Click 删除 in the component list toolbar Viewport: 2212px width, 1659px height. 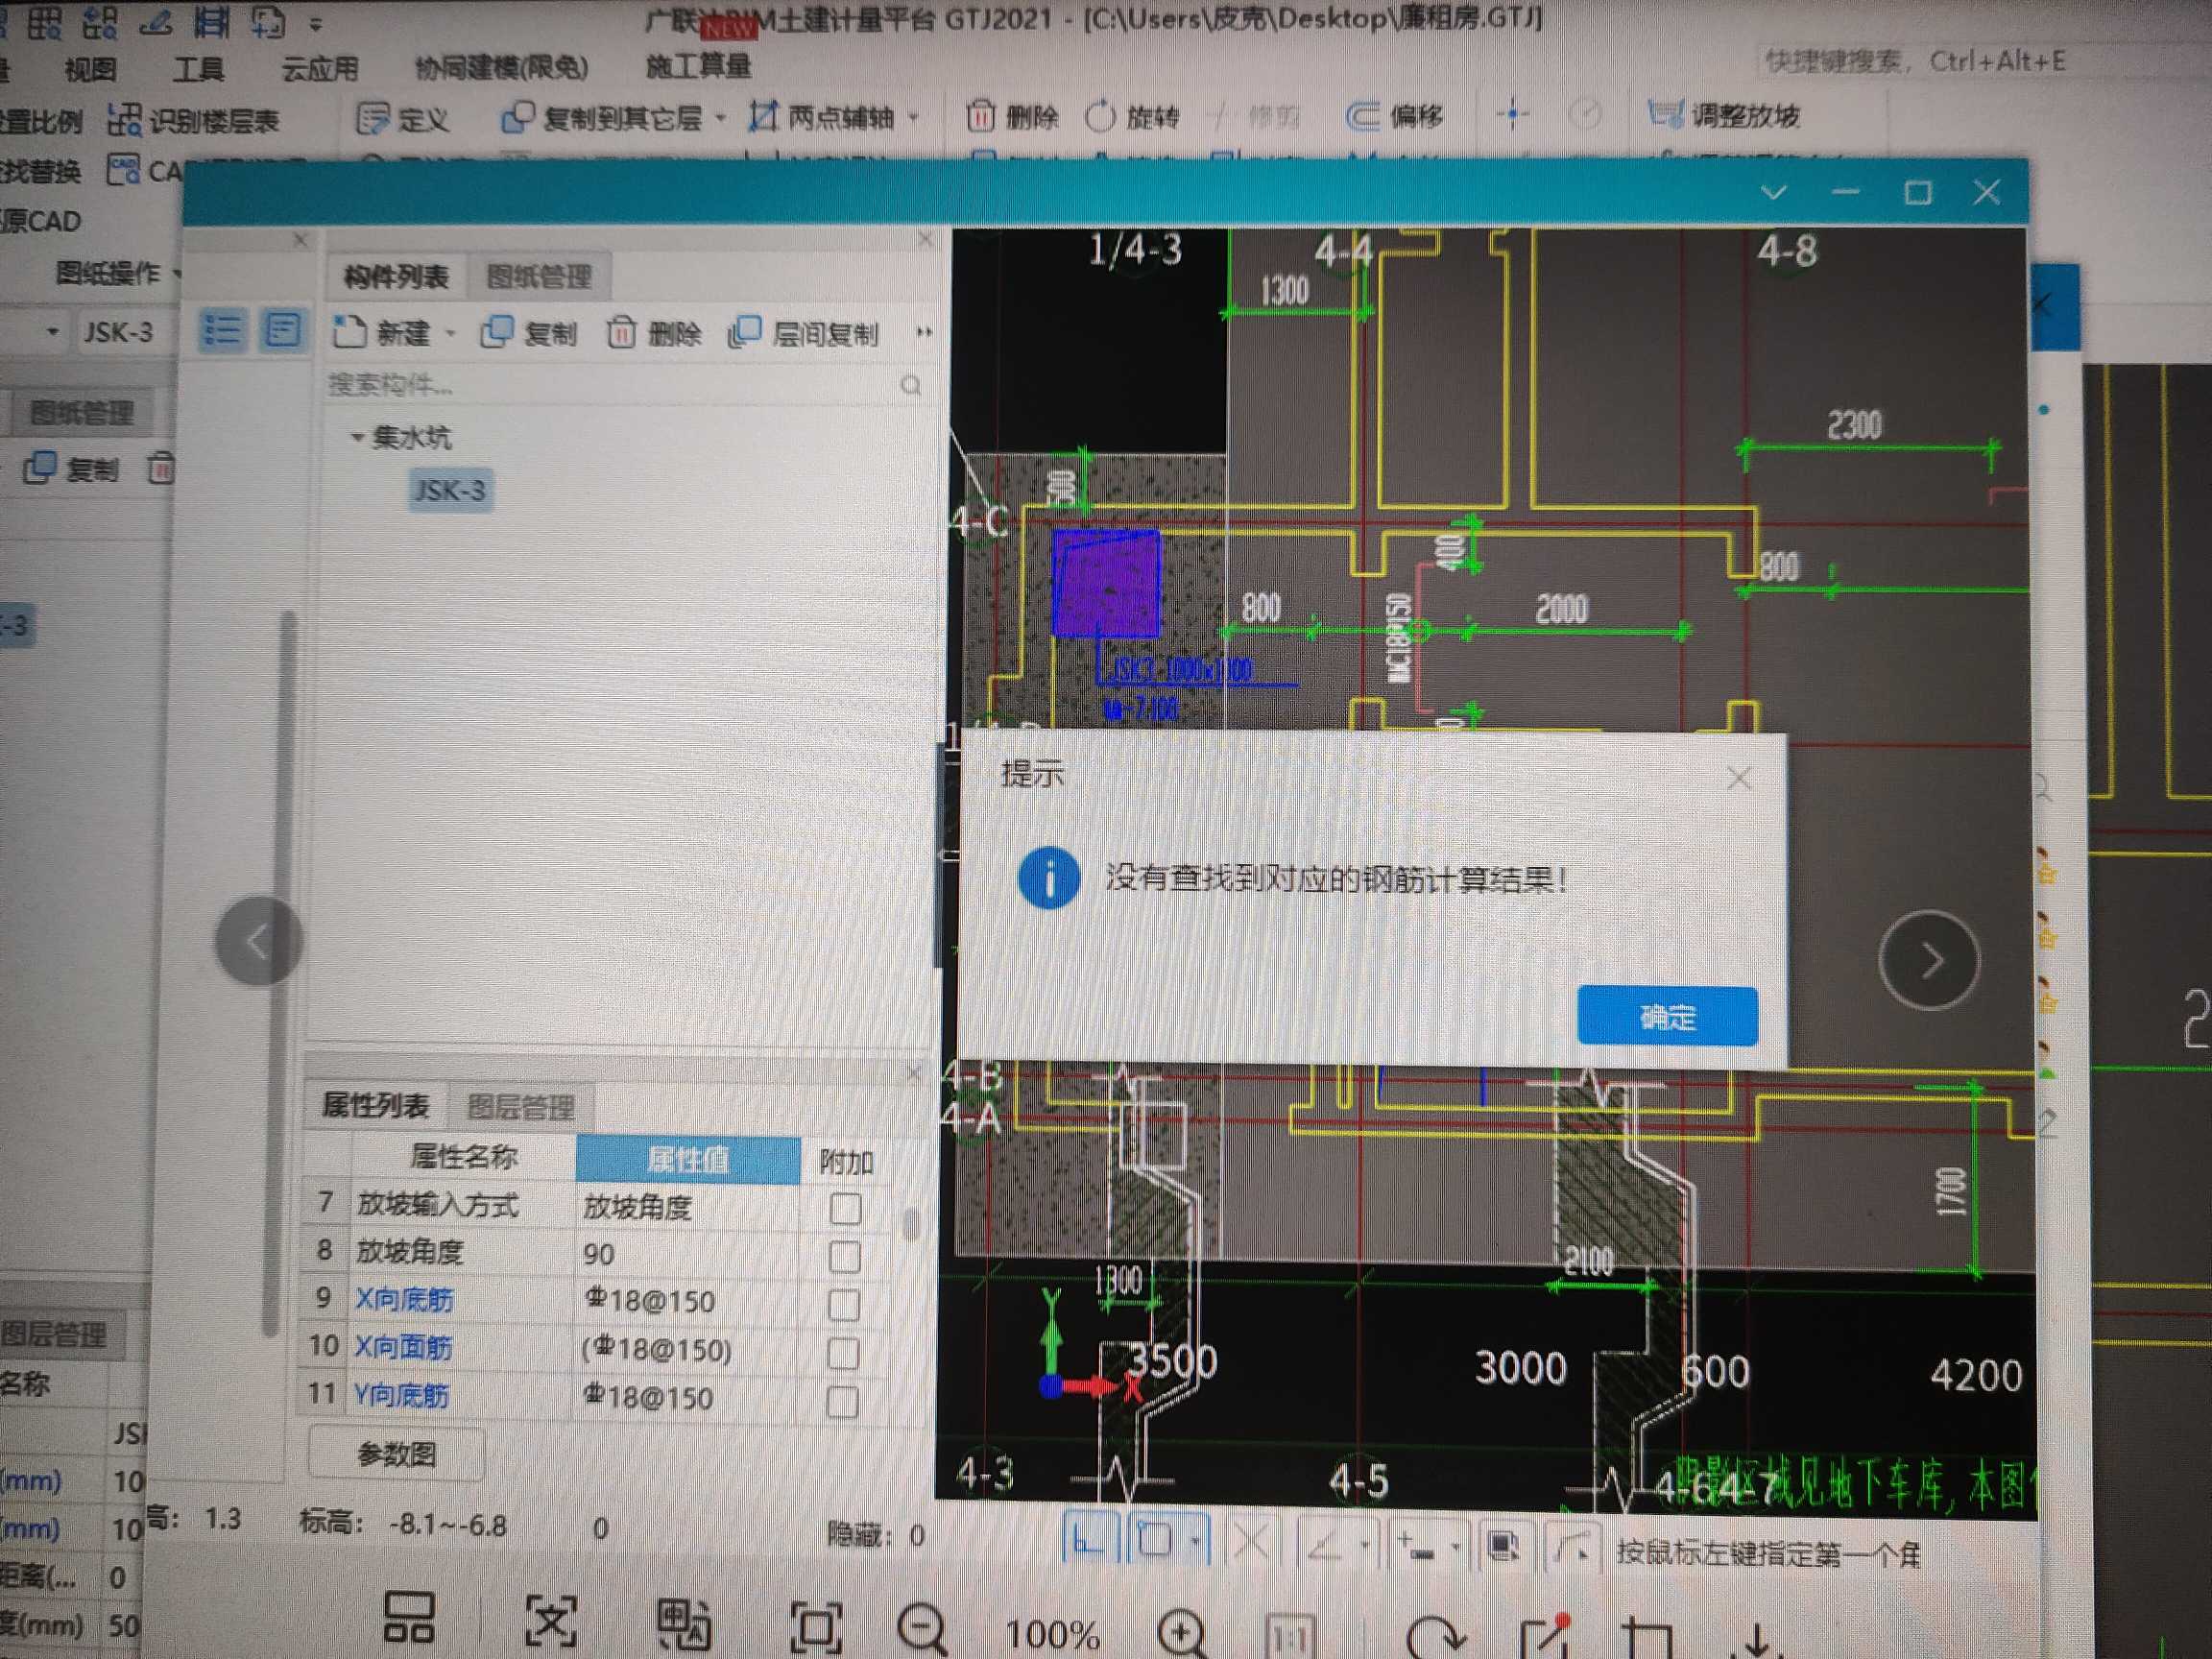coord(654,332)
